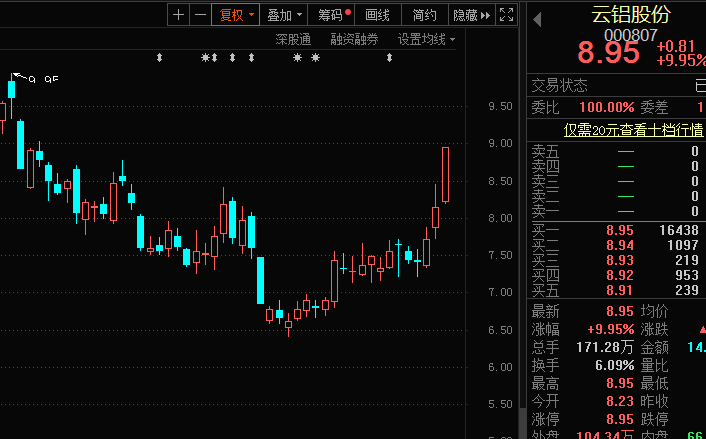Open the 复权 dropdown
The height and width of the screenshot is (439, 706).
(237, 15)
